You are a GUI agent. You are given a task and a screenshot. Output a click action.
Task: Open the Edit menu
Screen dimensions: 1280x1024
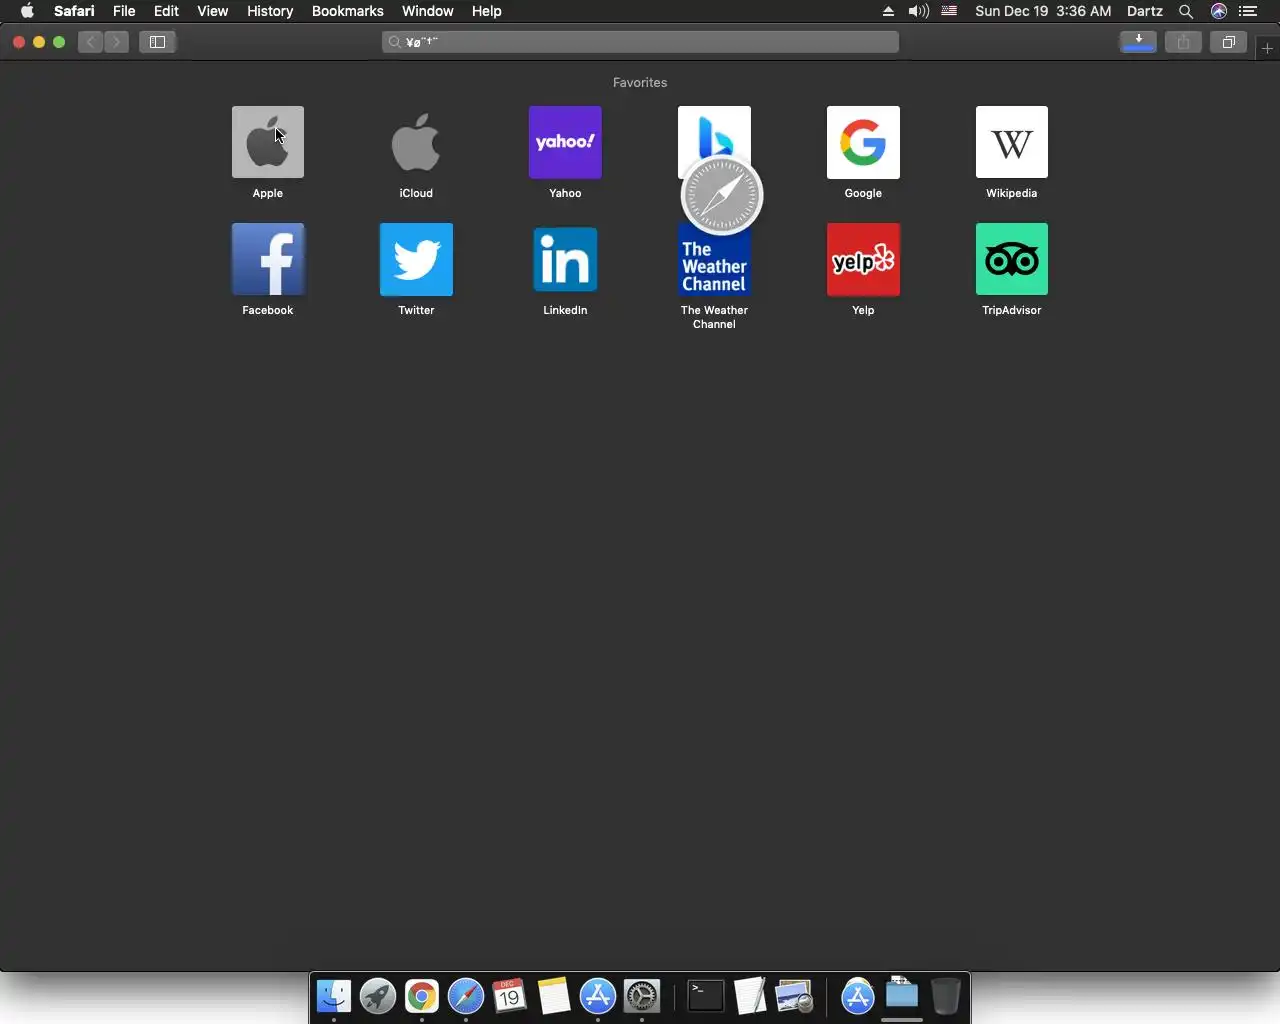(x=166, y=11)
